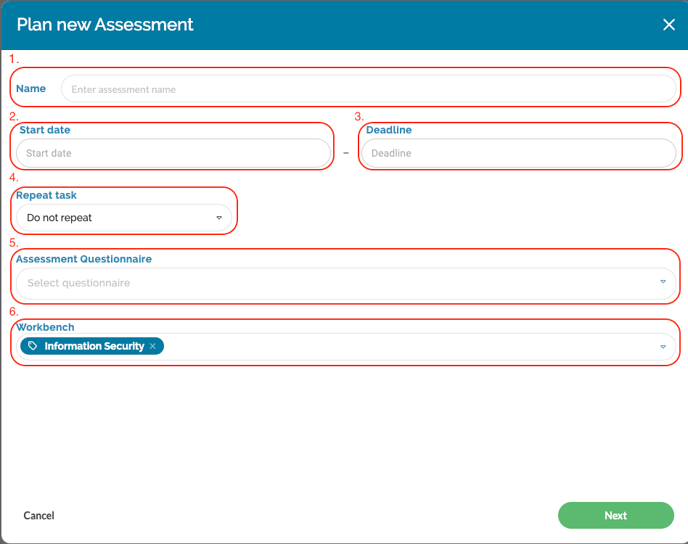The height and width of the screenshot is (544, 688).
Task: Click the Assessment Questionnaire label
Action: coord(84,259)
